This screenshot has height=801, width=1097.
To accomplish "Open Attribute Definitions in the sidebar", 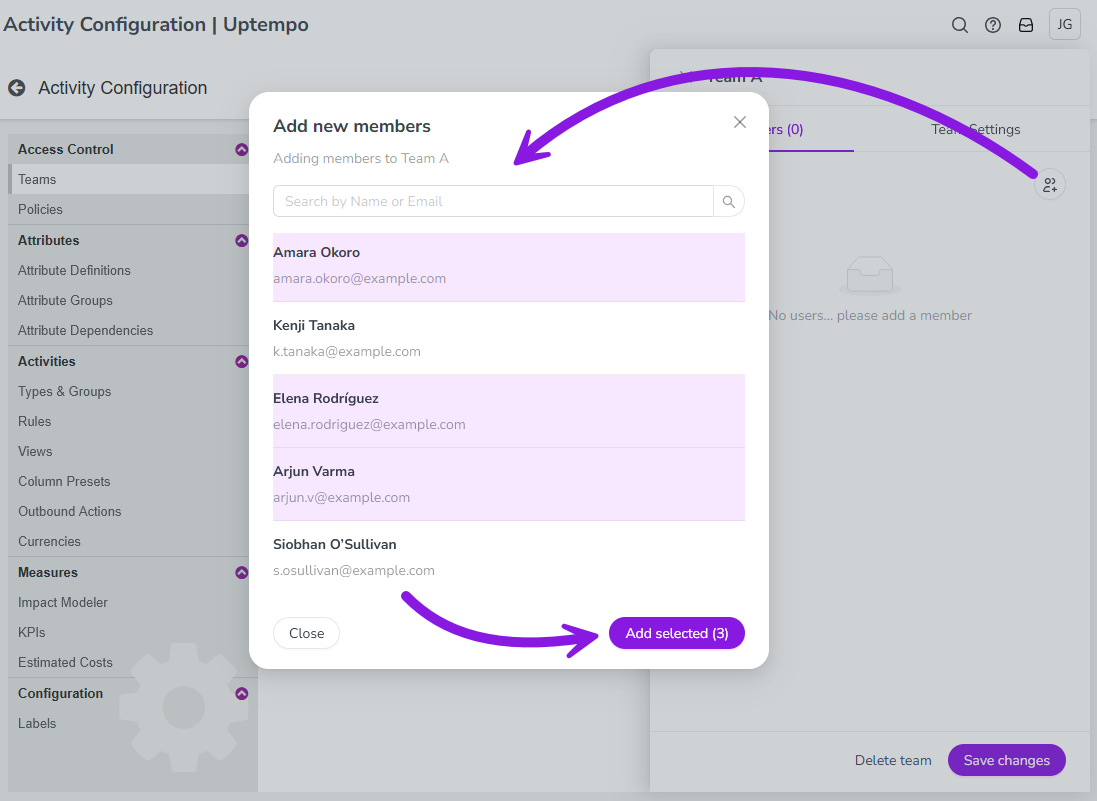I will click(129, 271).
